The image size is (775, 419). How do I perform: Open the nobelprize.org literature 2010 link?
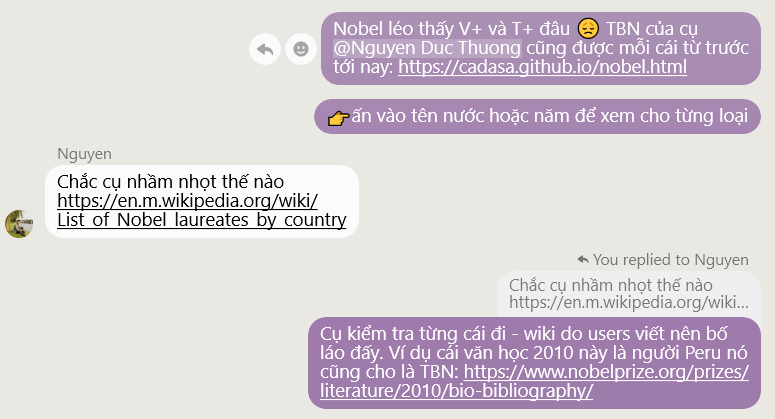(x=534, y=381)
